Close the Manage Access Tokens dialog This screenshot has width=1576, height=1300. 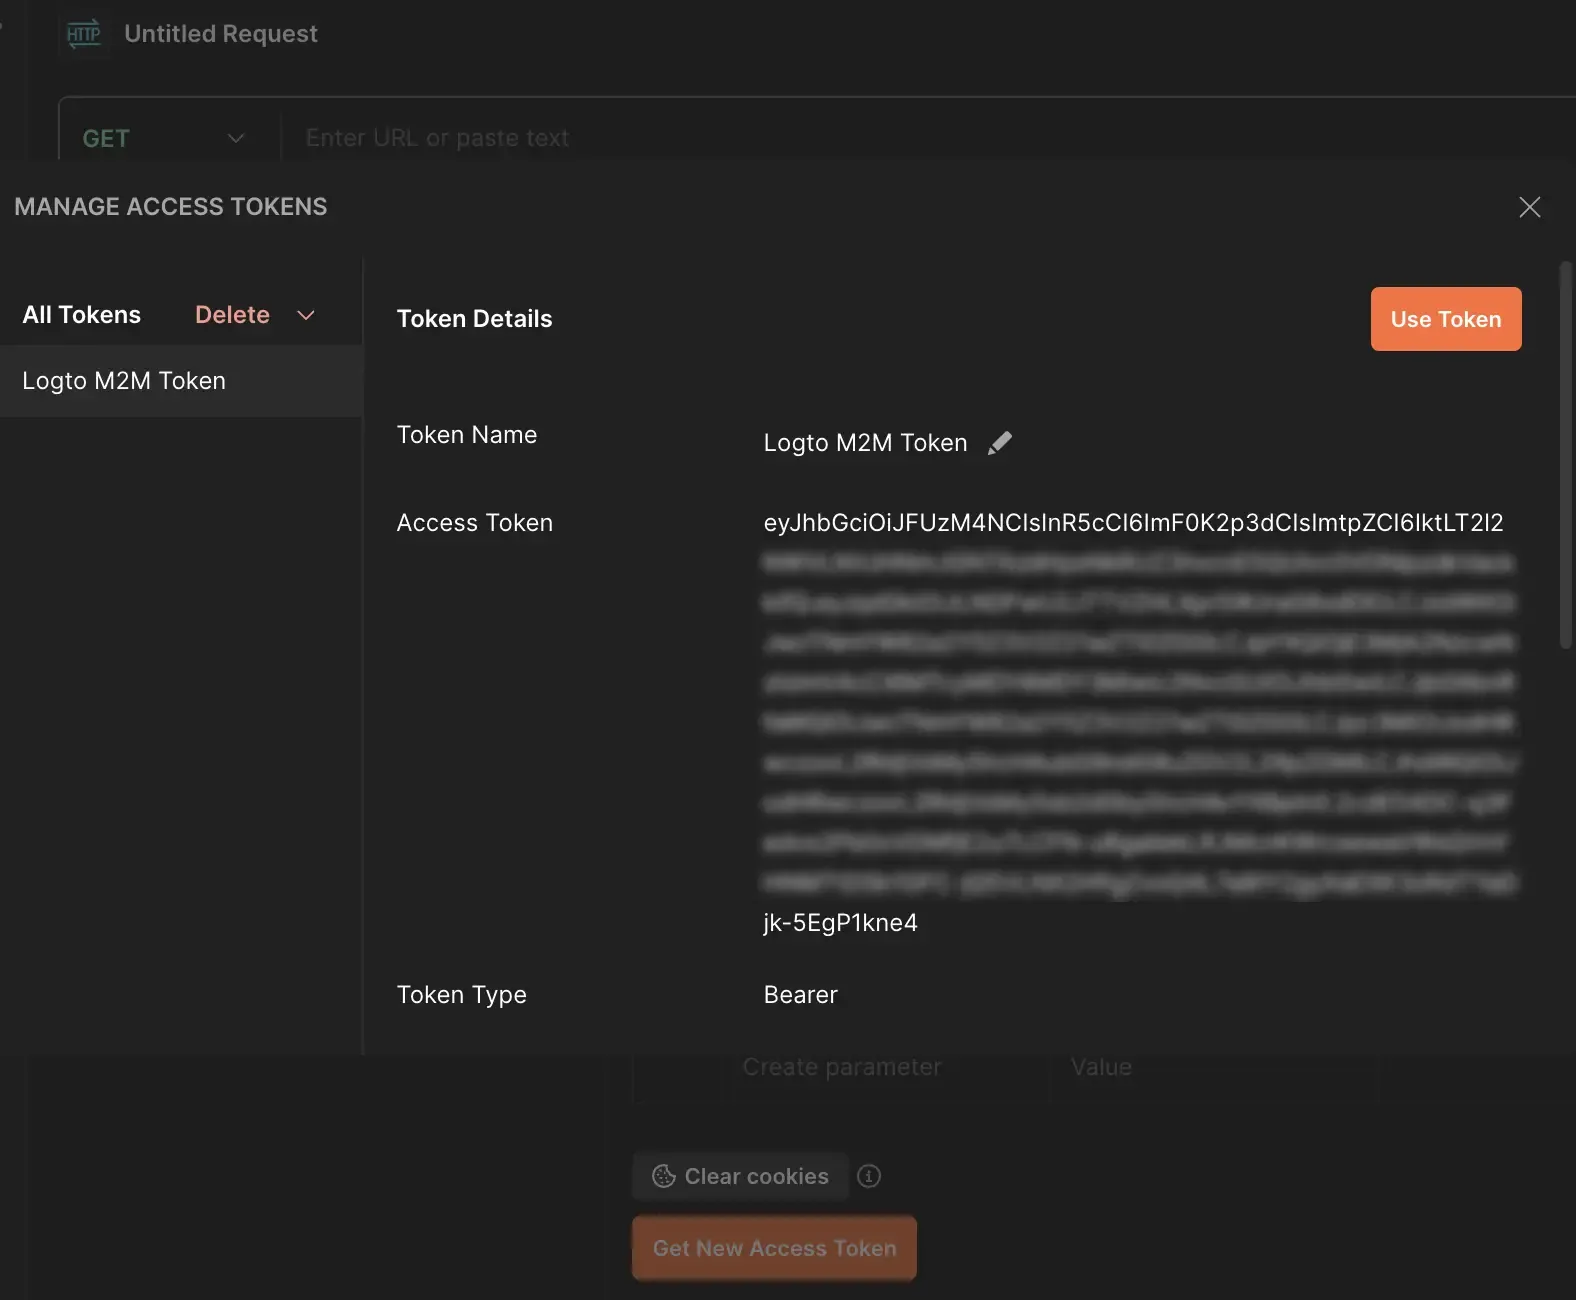[1529, 207]
